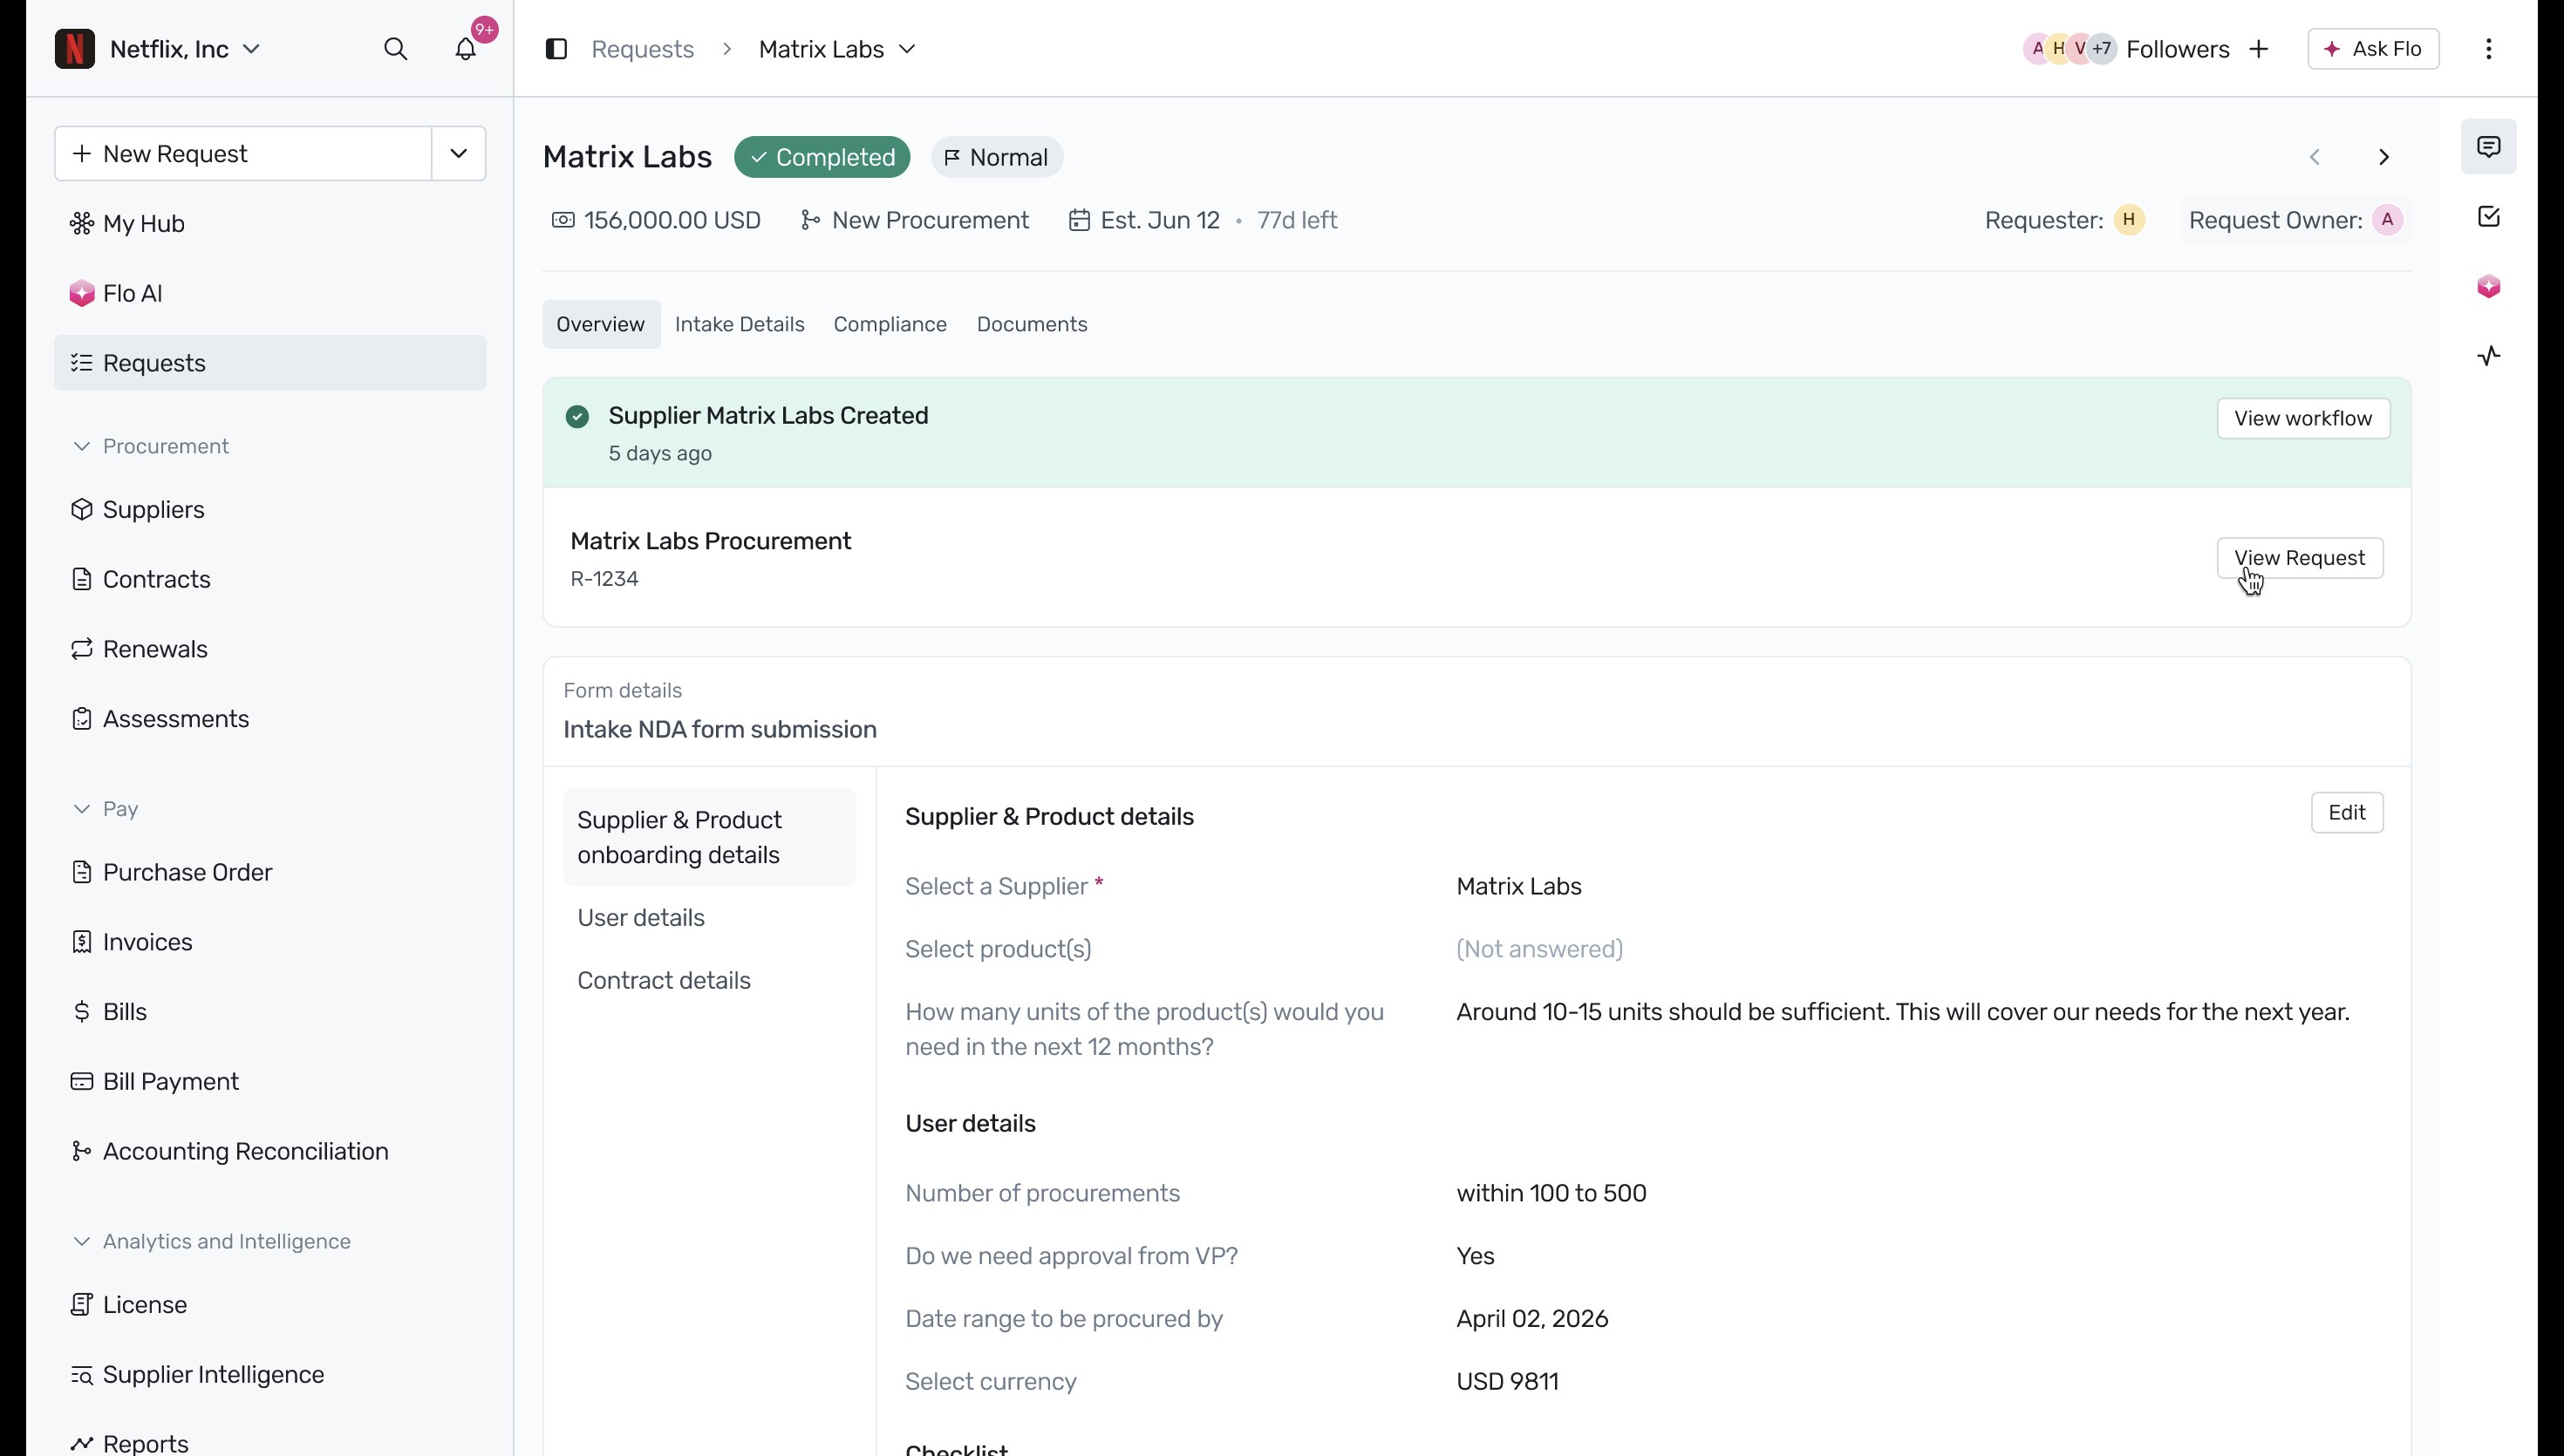Open the Netflix, Inc workspace switcher
This screenshot has width=2564, height=1456.
184,49
